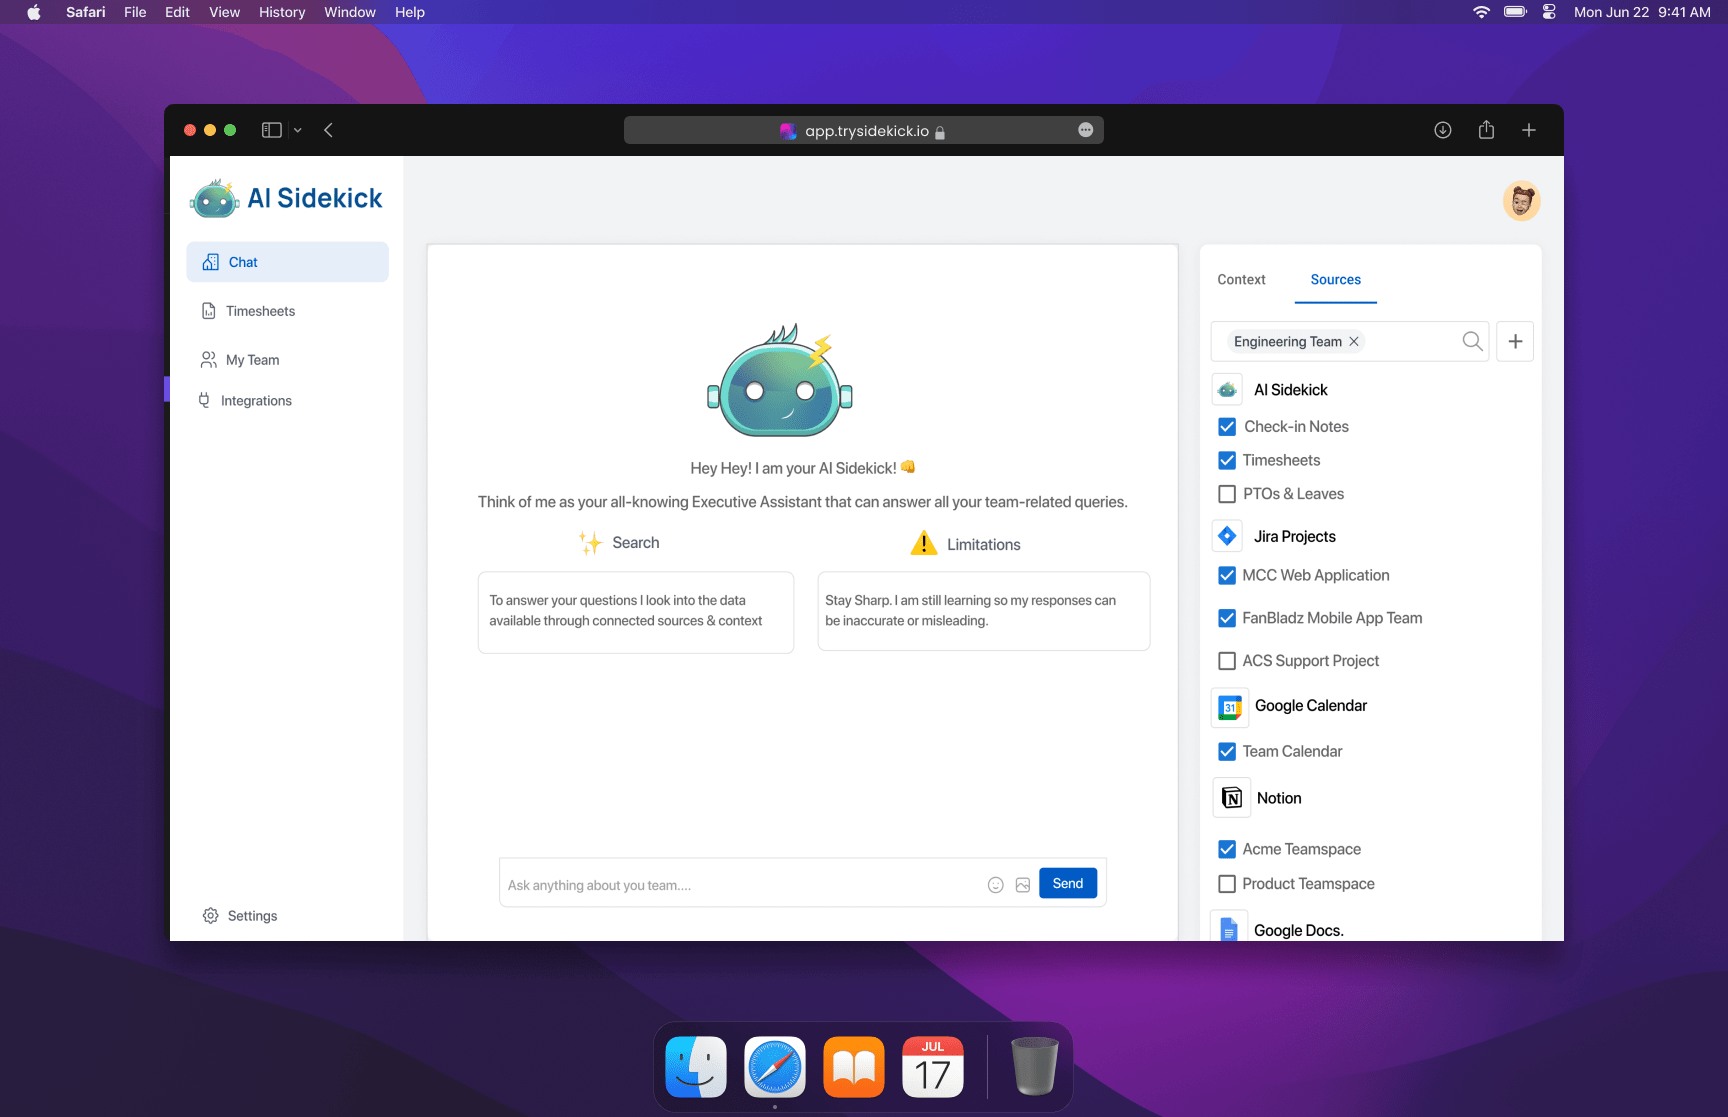The image size is (1728, 1117).
Task: Click the AI Sidekick source icon
Action: pyautogui.click(x=1227, y=390)
